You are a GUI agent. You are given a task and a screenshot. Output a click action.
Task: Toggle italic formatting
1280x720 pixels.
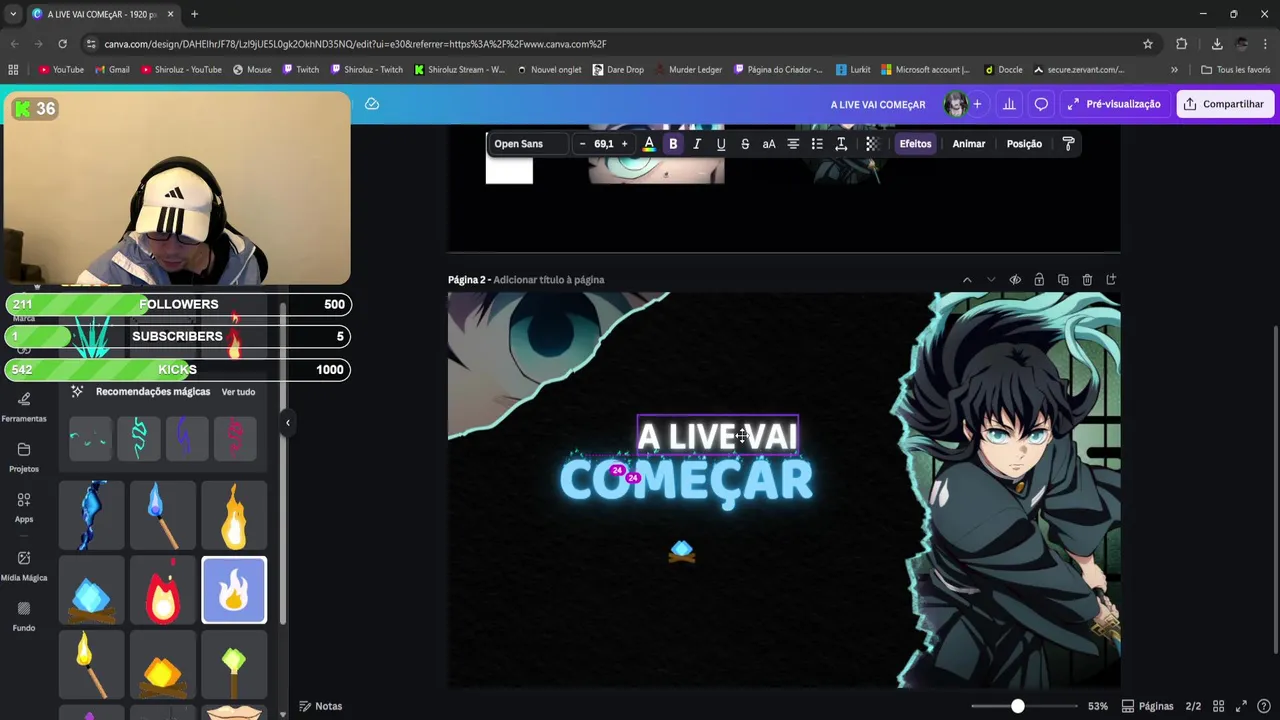(x=697, y=144)
